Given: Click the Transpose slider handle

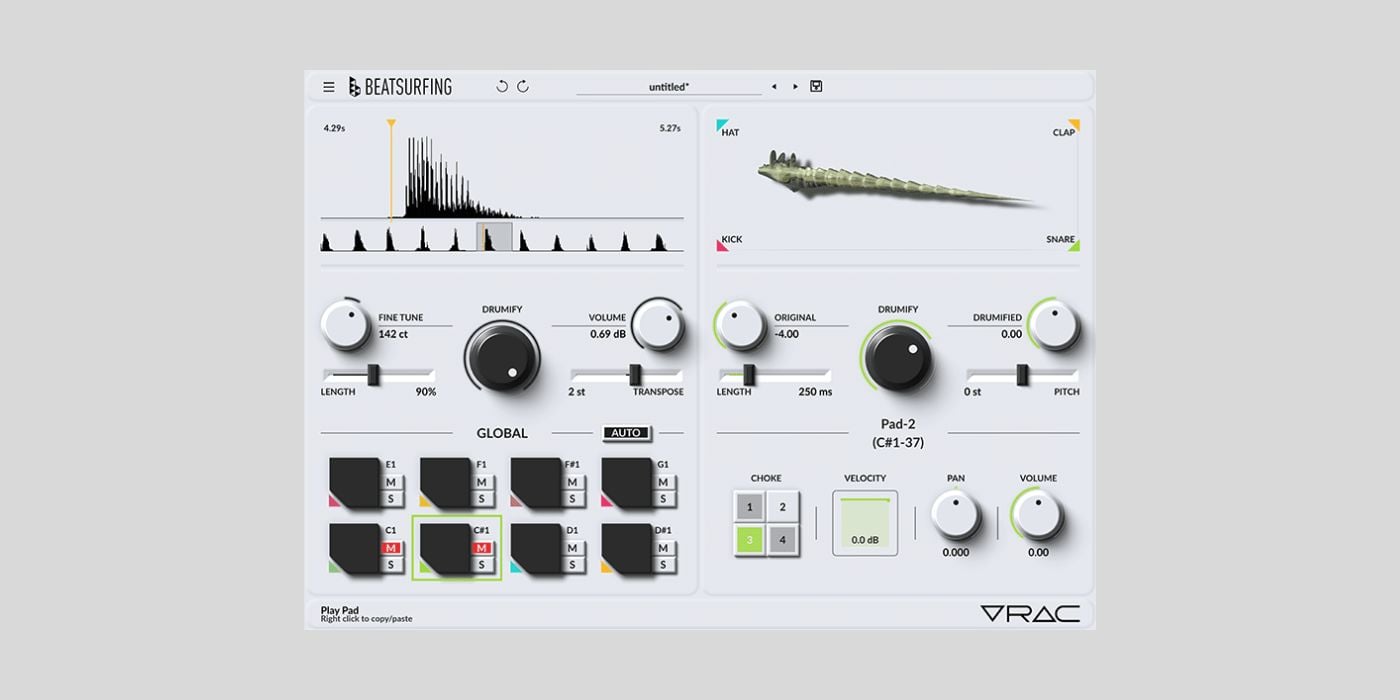Looking at the screenshot, I should click(635, 375).
